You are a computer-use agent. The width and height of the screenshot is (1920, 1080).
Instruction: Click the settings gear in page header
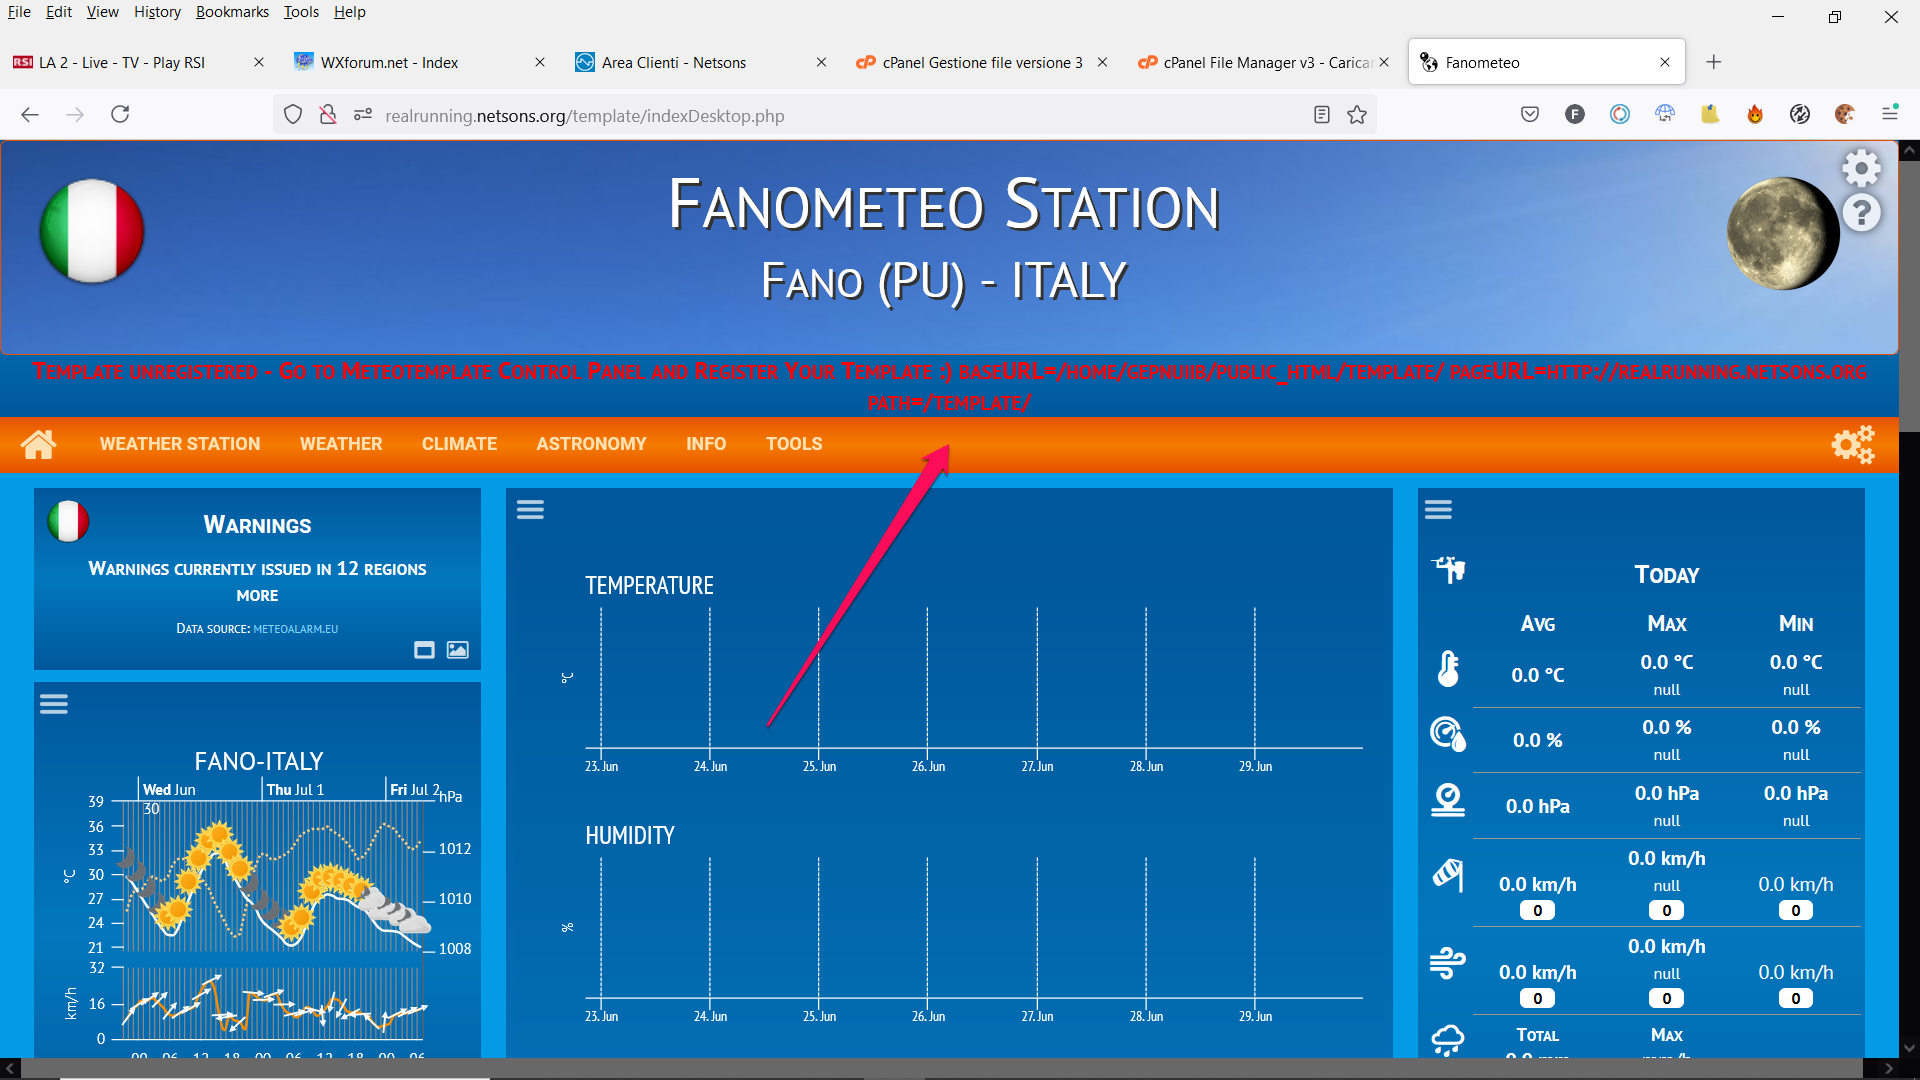tap(1861, 168)
